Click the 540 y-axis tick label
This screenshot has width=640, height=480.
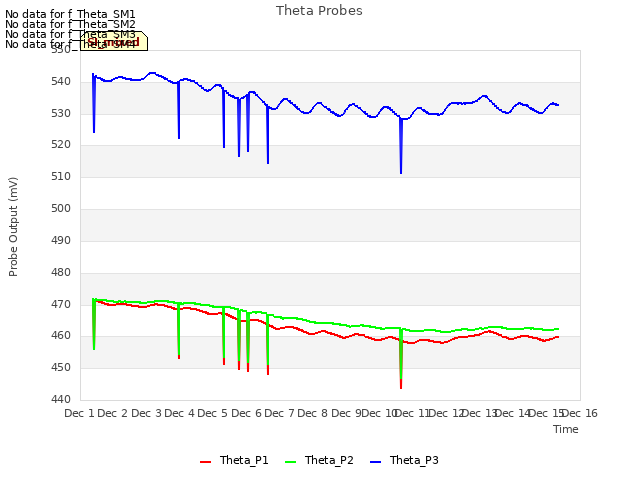(61, 82)
